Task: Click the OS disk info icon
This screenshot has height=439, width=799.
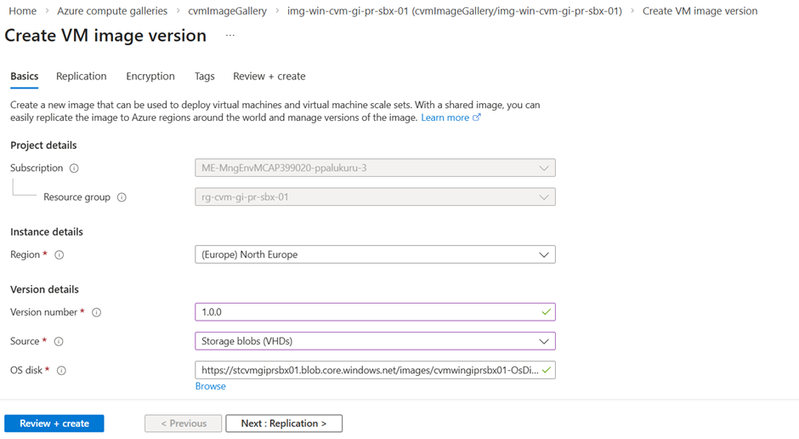Action: pos(62,371)
